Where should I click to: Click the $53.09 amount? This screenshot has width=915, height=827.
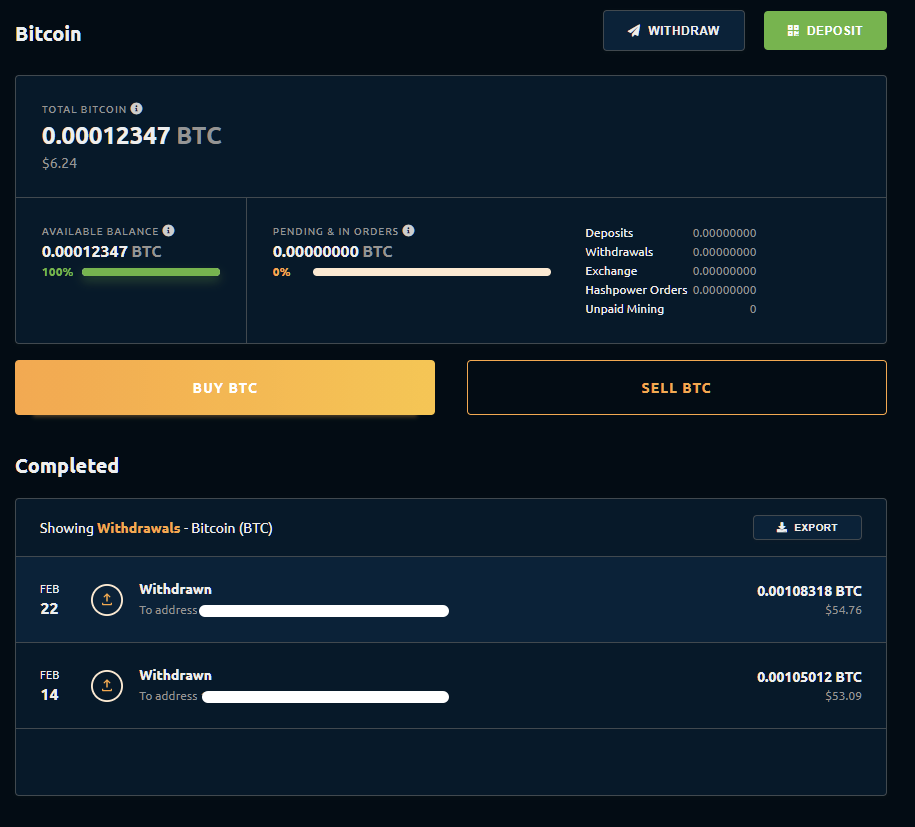843,696
